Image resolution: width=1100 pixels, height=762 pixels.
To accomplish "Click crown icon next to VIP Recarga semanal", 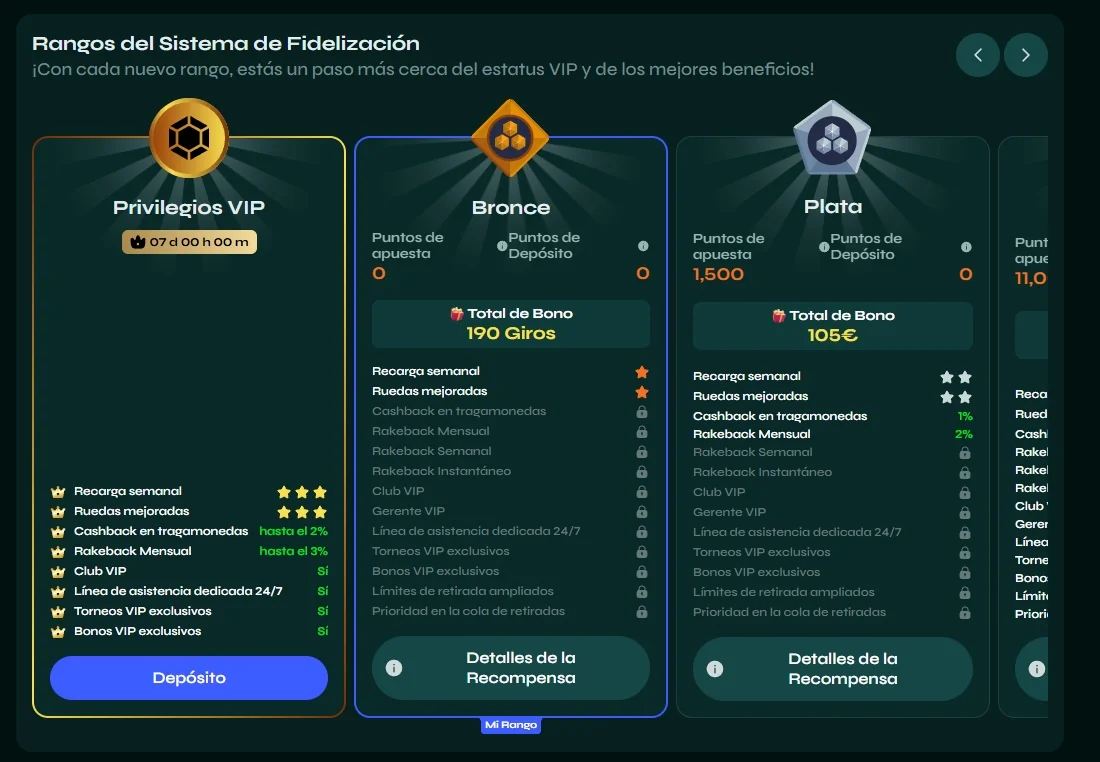I will (x=58, y=492).
